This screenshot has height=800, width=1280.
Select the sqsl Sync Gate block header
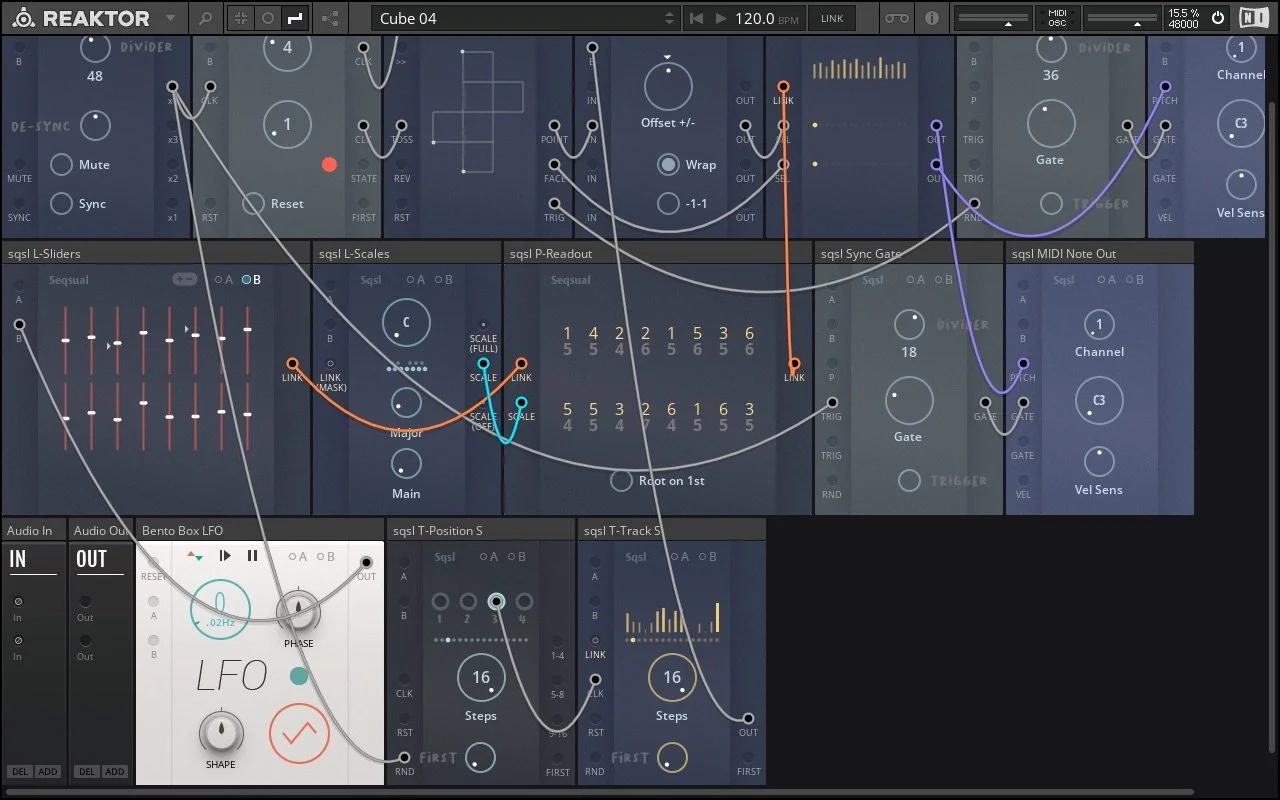(x=909, y=253)
